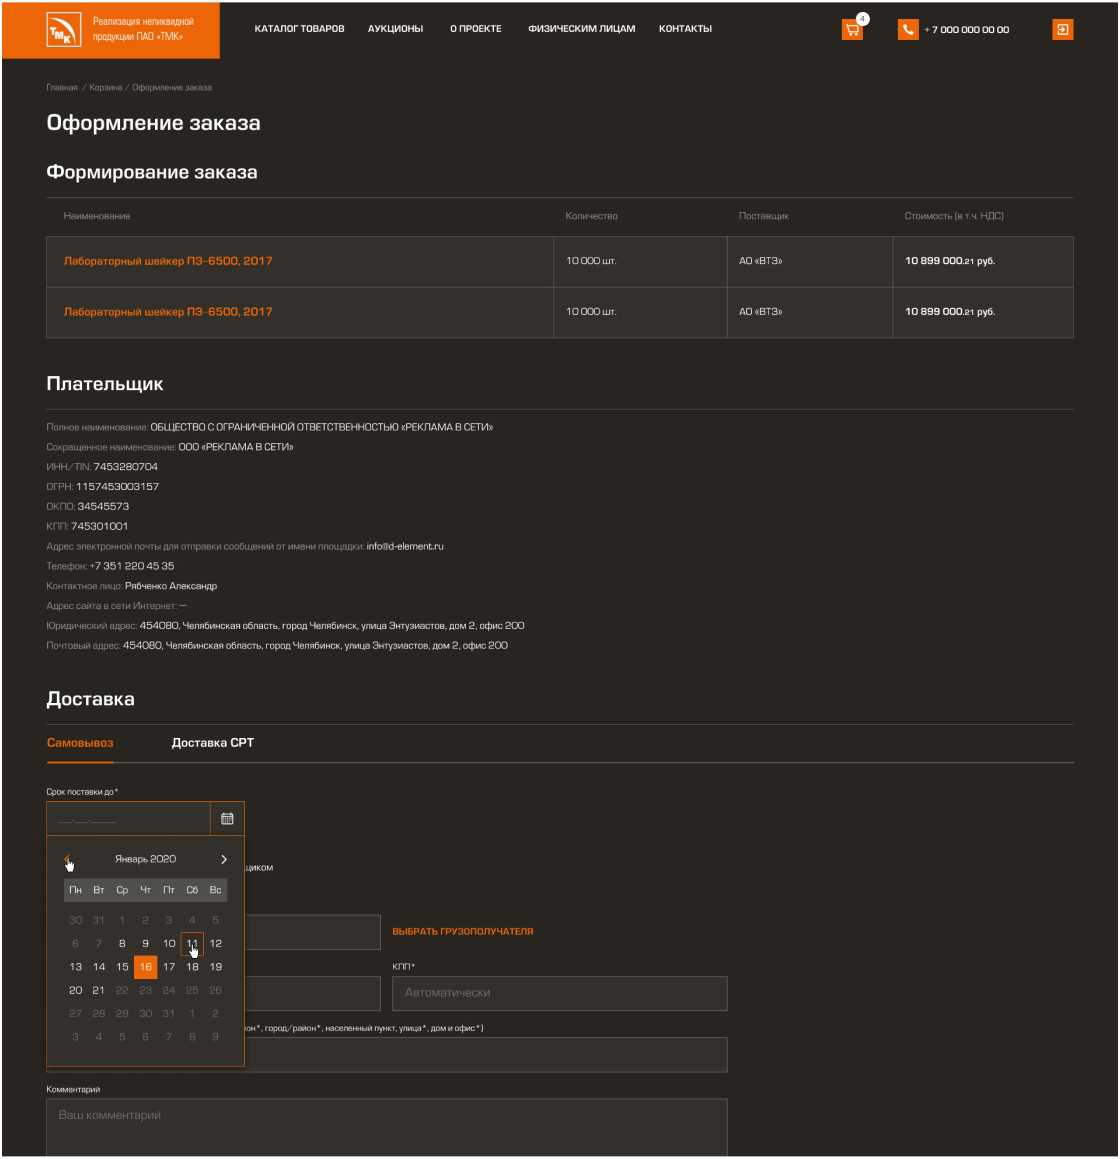Click the calendar icon in date field

[227, 819]
